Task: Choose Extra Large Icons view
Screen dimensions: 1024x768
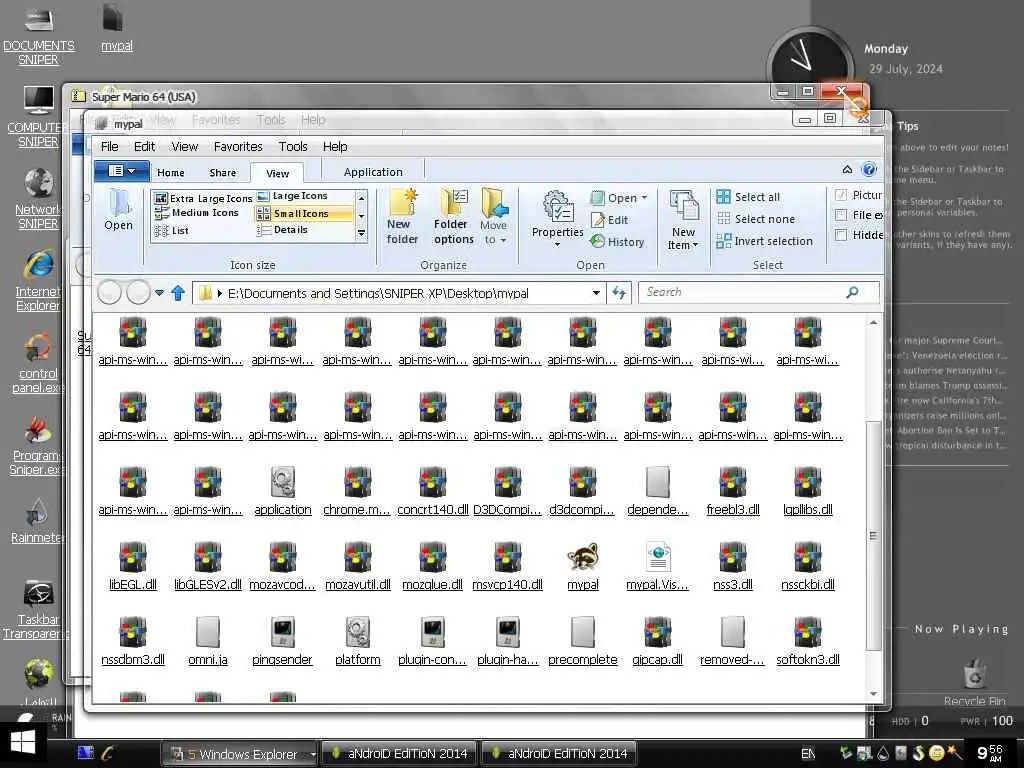Action: (203, 198)
